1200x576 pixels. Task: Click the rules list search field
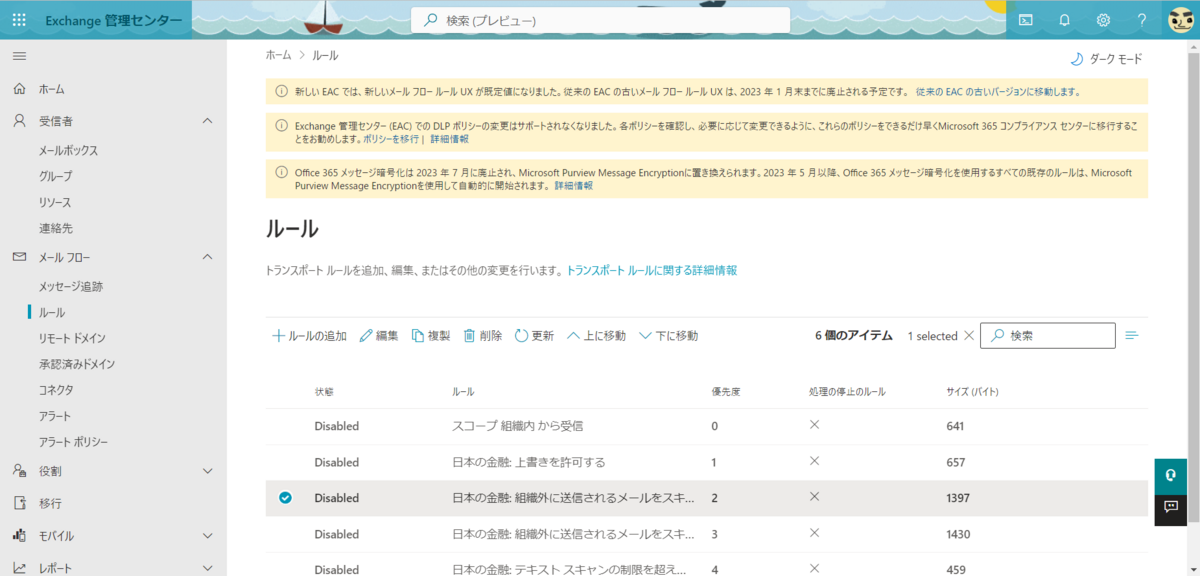pyautogui.click(x=1048, y=336)
